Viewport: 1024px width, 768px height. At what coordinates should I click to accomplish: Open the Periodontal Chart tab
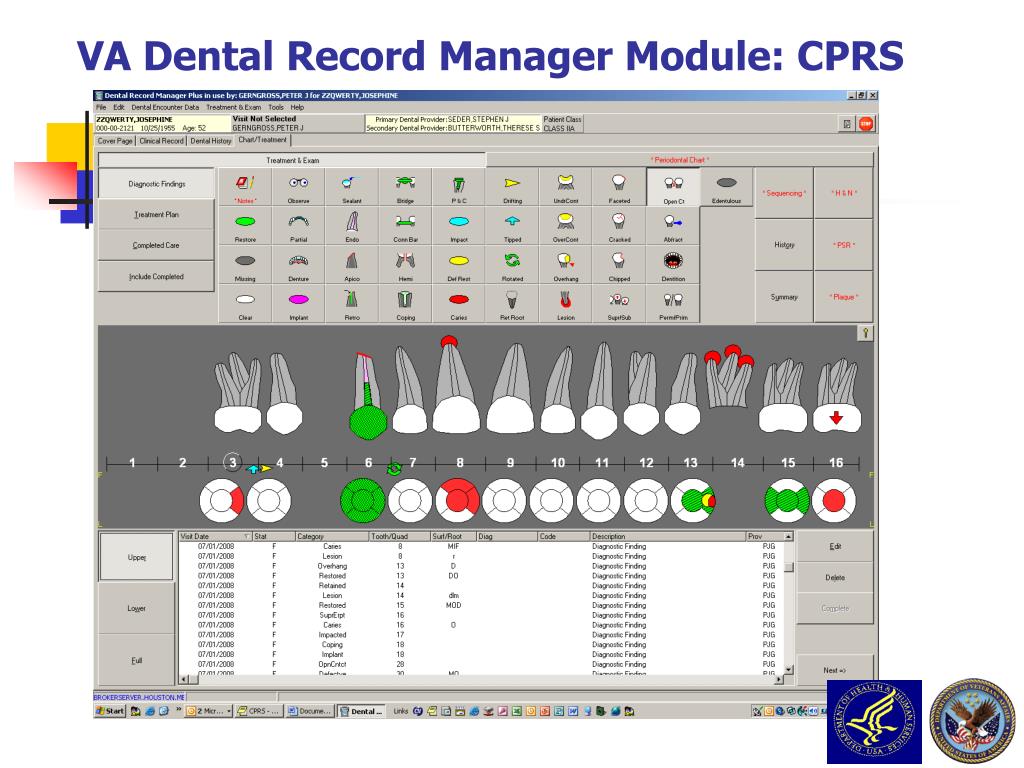point(680,160)
